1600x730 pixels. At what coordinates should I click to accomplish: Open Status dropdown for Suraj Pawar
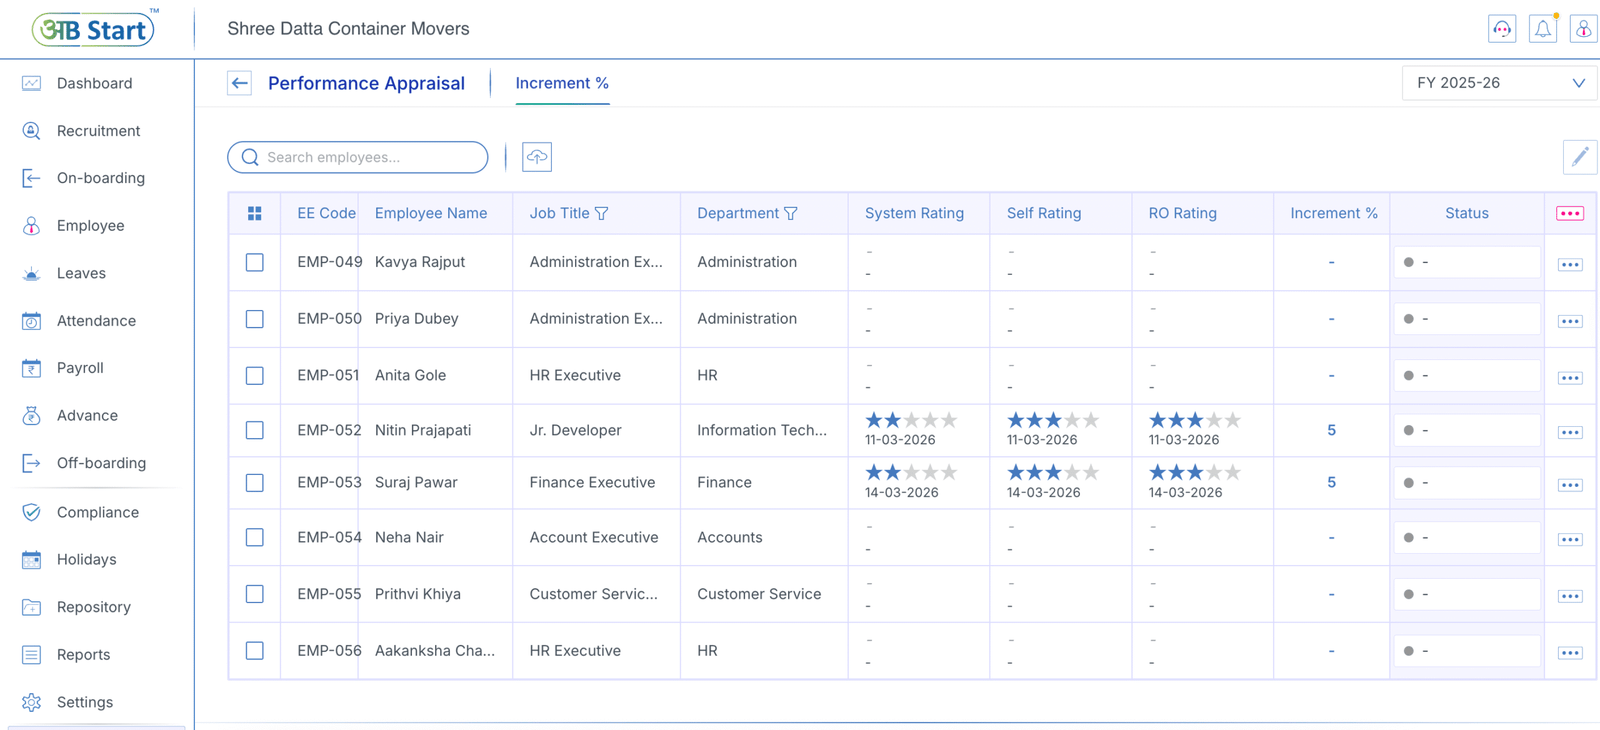coord(1466,483)
